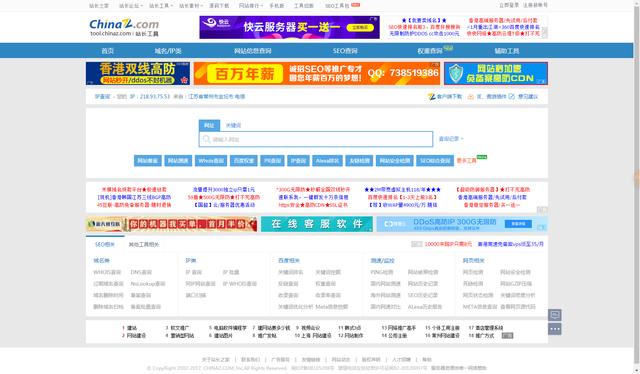Click the client download icon
Screen dimensions: 640x374
431,97
